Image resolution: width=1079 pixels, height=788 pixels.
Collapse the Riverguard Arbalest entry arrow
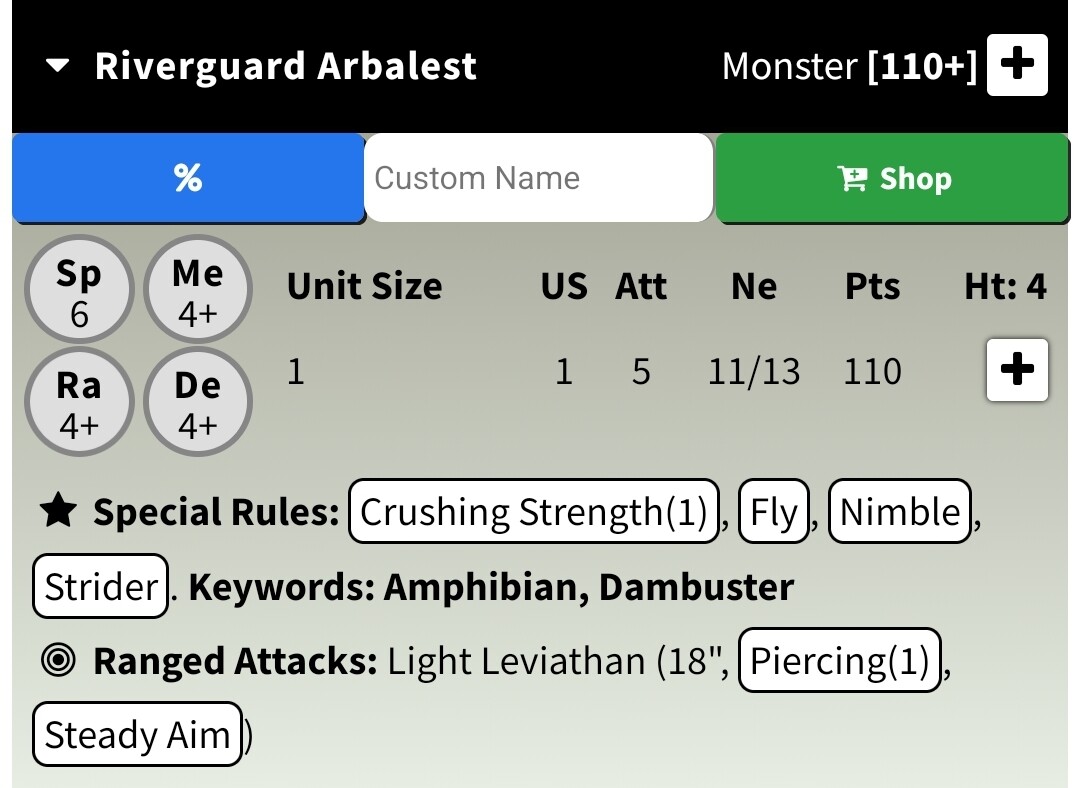(58, 67)
